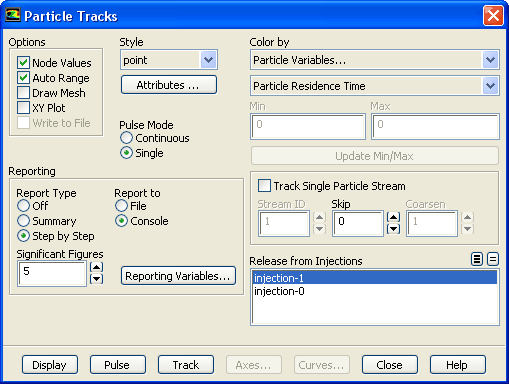Click the Skip value field
509x384 pixels.
tap(358, 223)
